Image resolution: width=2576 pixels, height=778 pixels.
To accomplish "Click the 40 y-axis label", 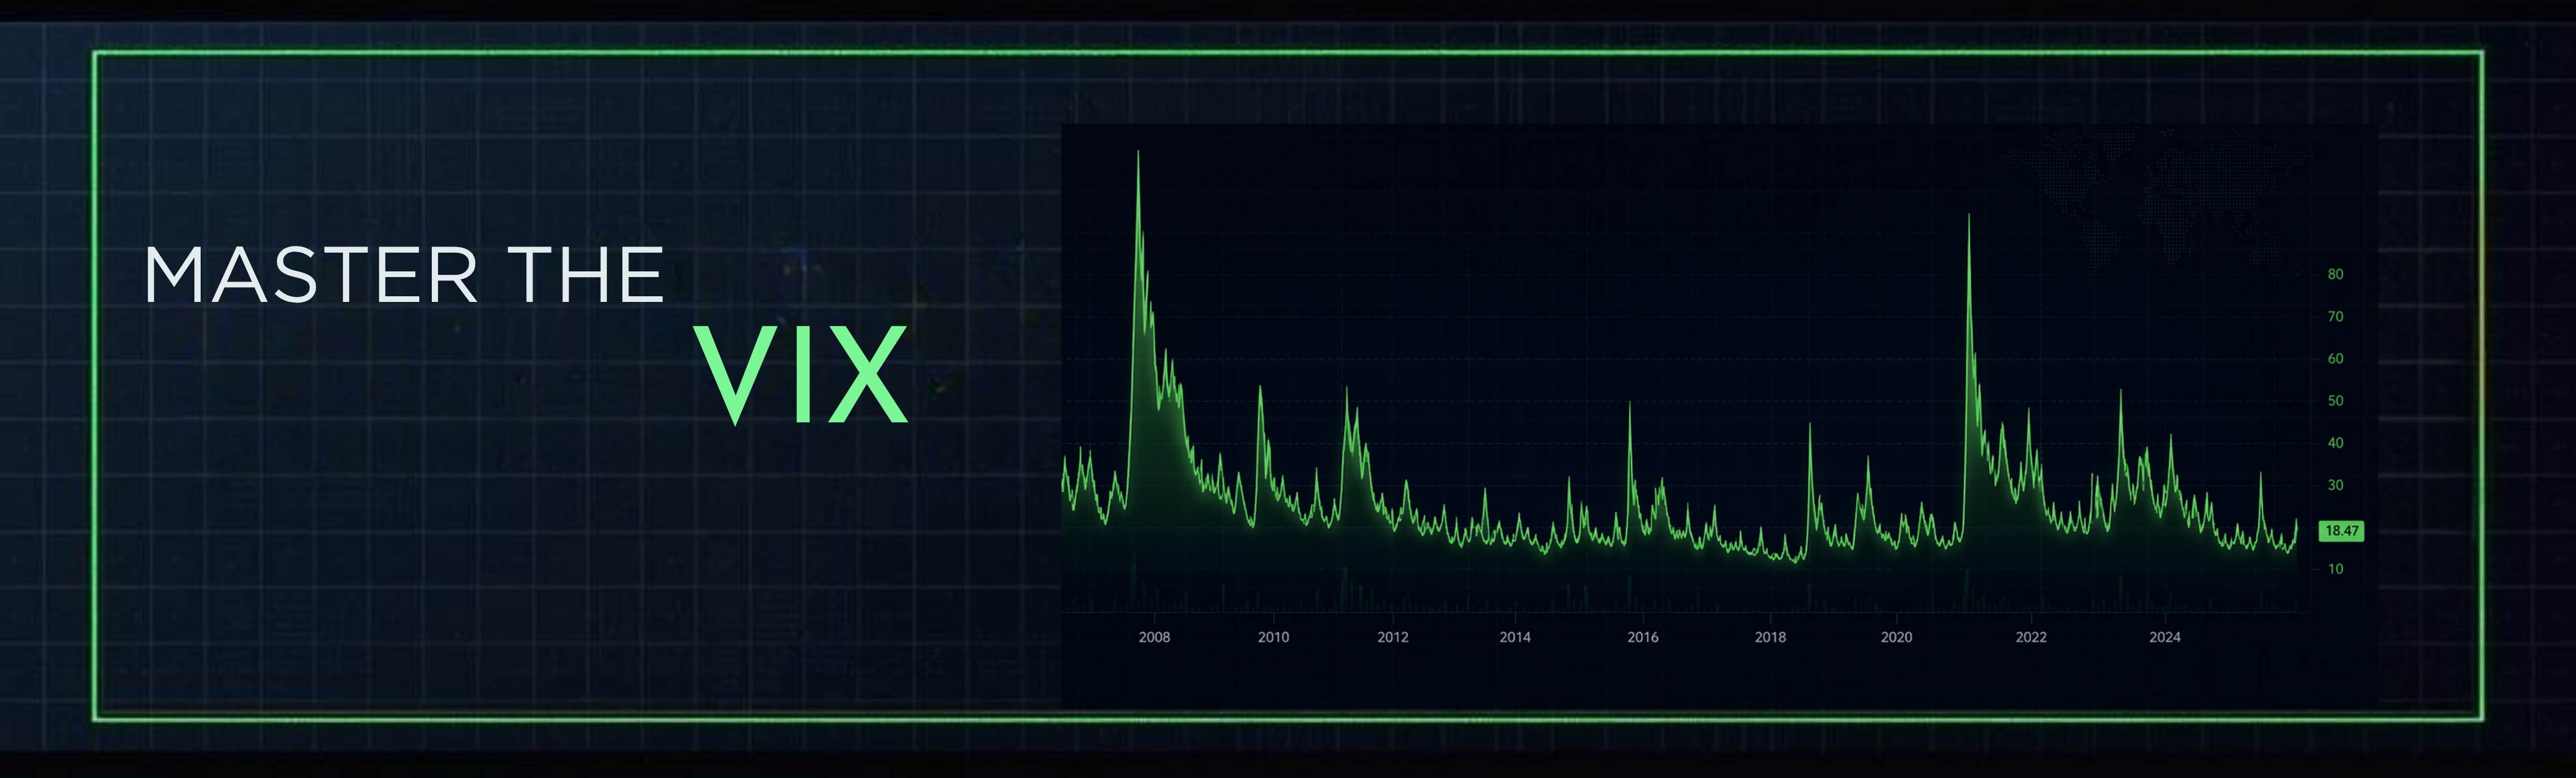I will 2335,442.
